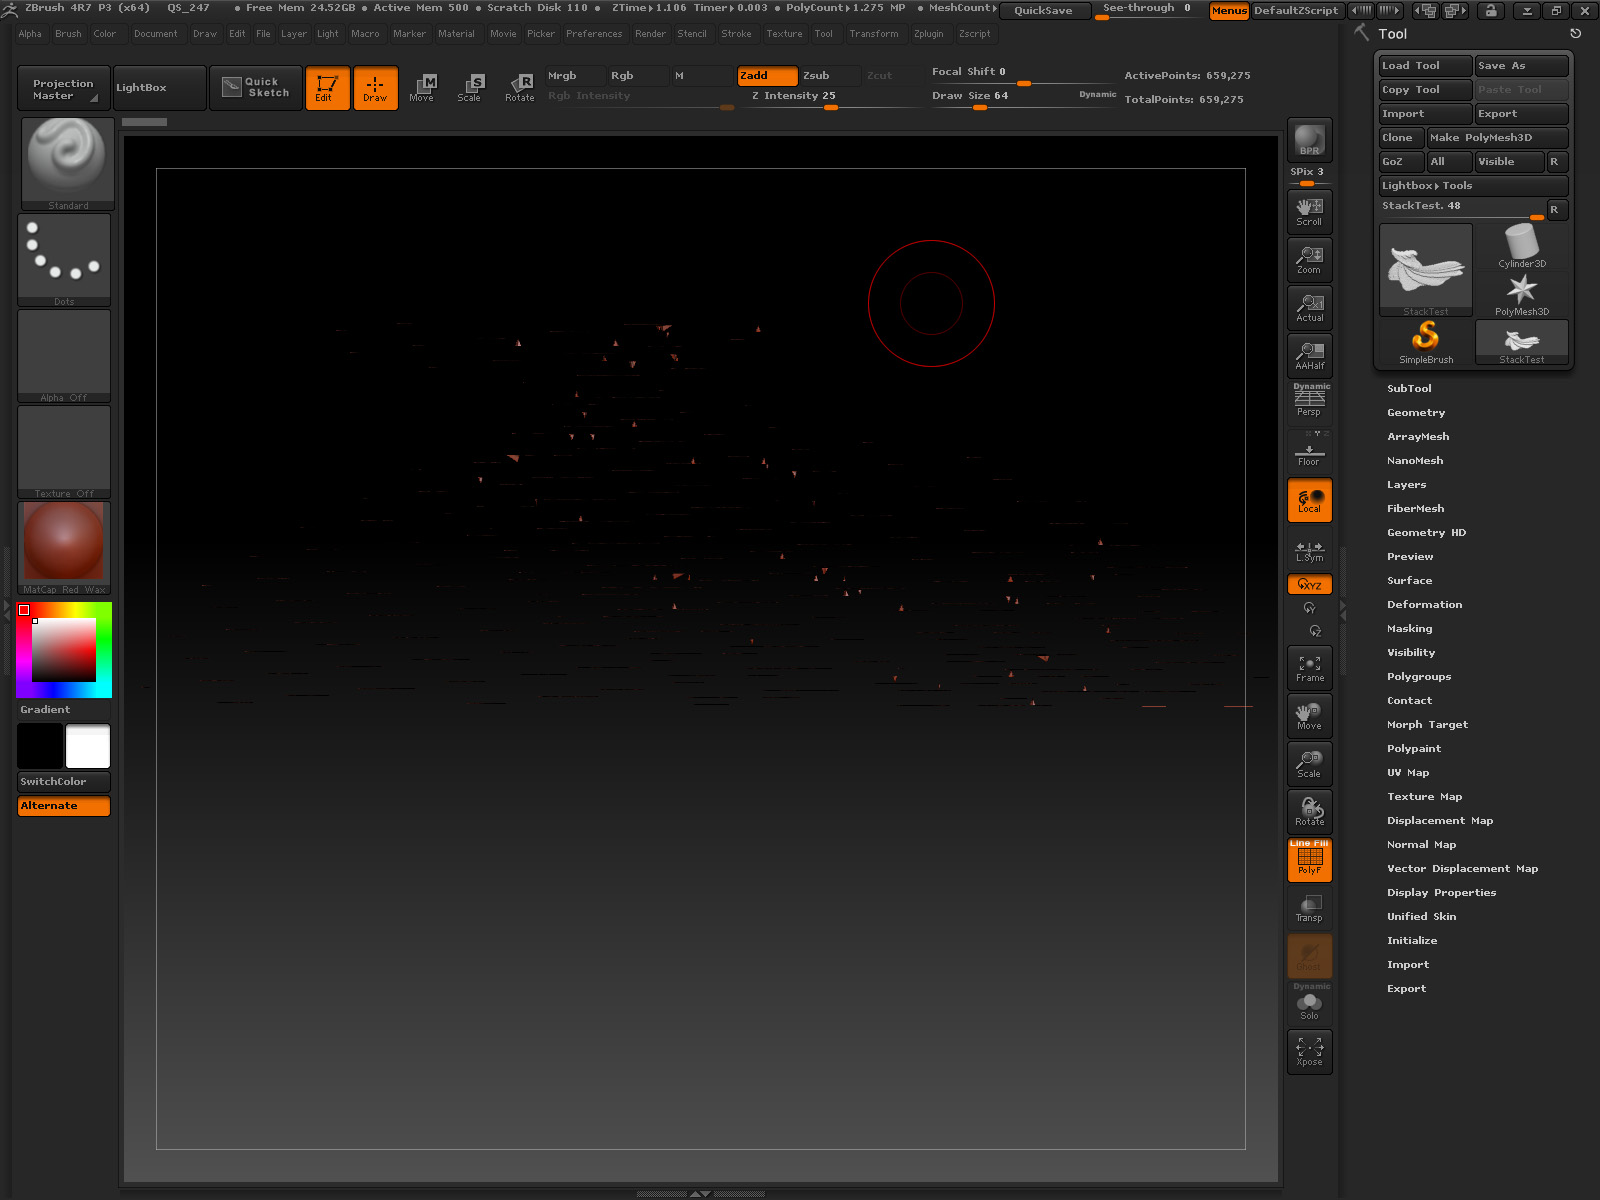This screenshot has width=1600, height=1200.
Task: Select the black secondary color swatch
Action: [x=40, y=747]
